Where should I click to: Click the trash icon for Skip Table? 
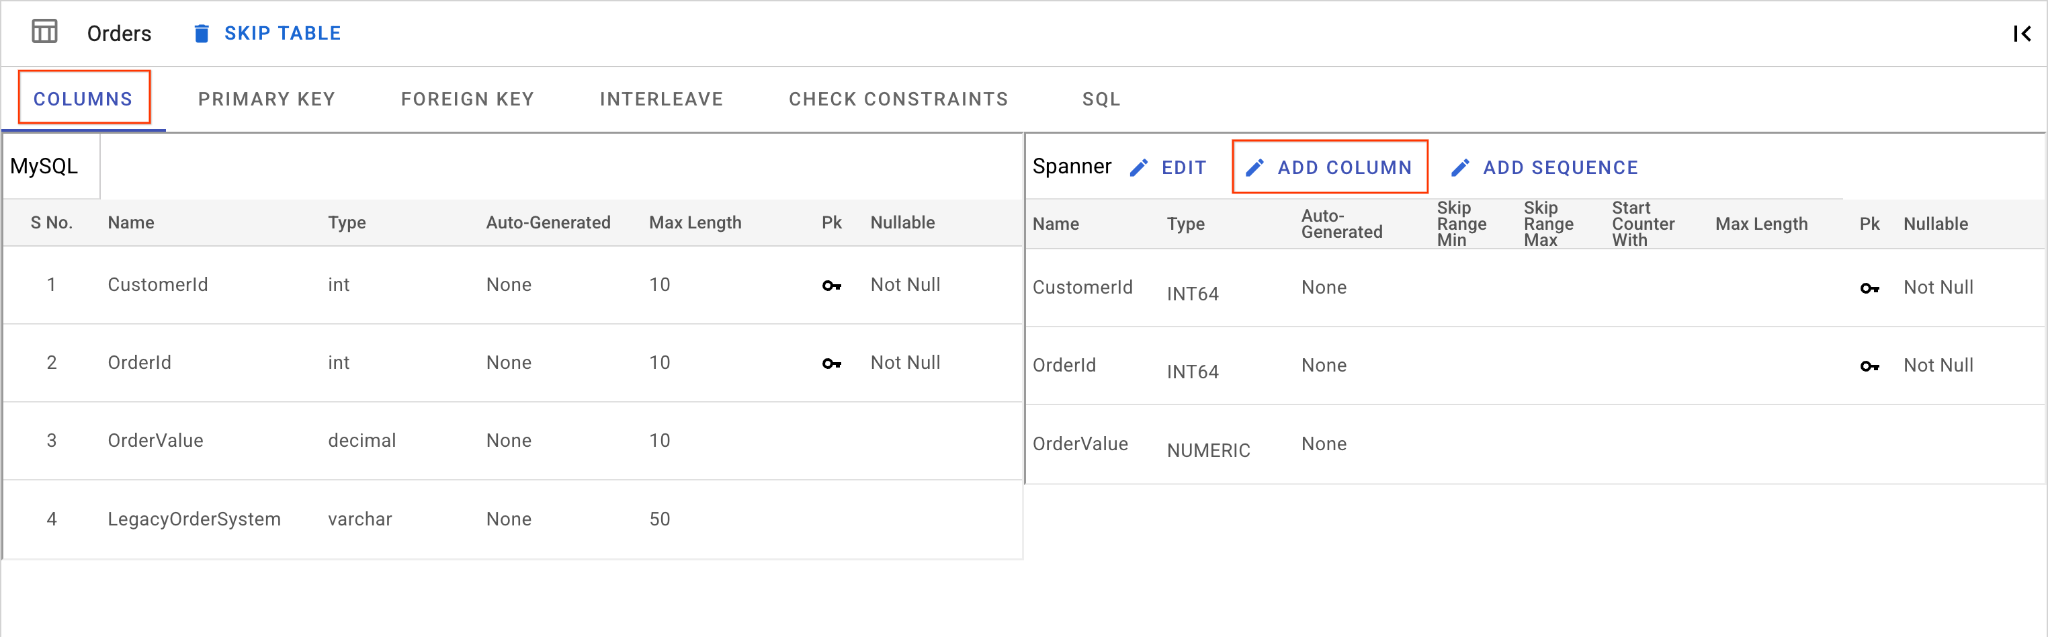pyautogui.click(x=201, y=34)
